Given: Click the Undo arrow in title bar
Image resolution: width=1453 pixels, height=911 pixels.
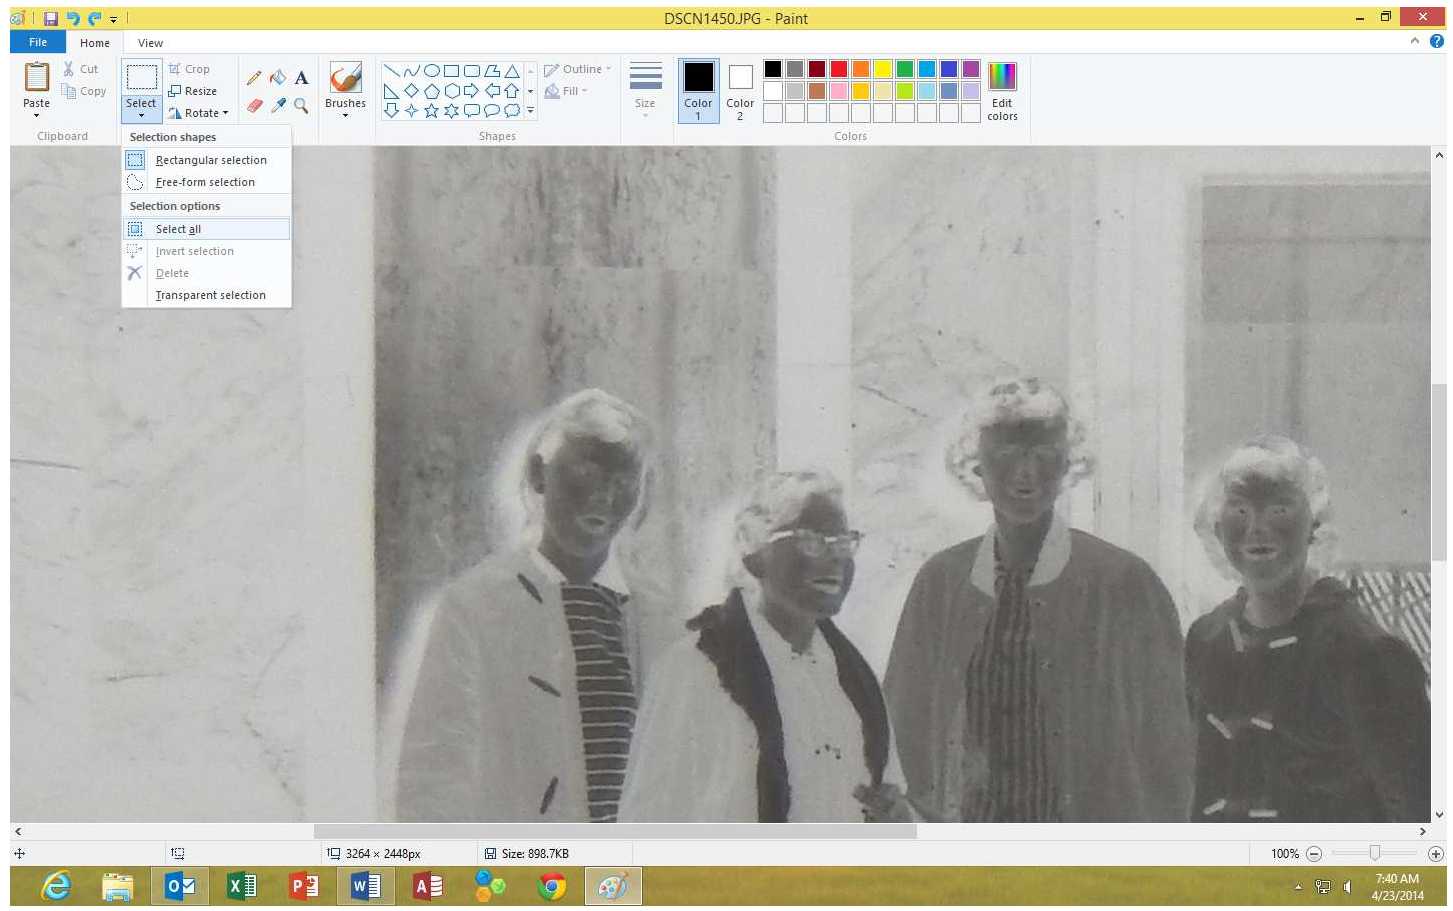Looking at the screenshot, I should tap(73, 18).
